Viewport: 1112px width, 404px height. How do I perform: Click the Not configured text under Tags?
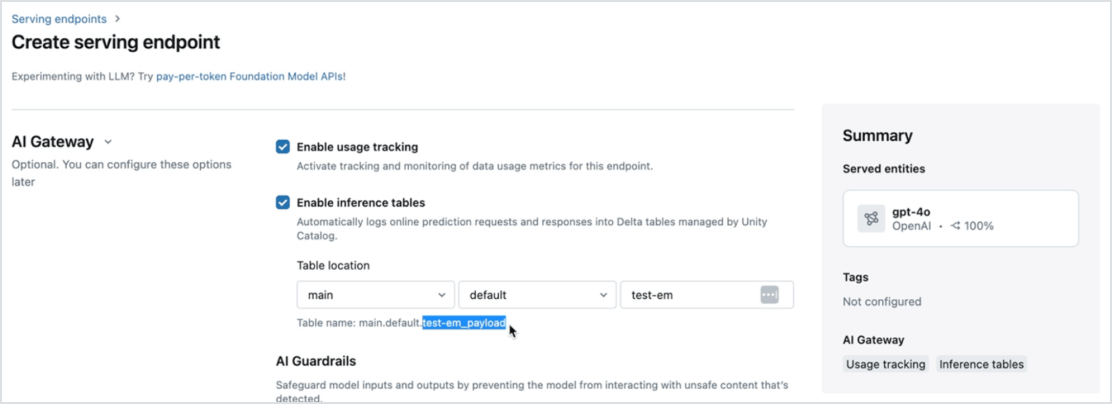click(882, 301)
